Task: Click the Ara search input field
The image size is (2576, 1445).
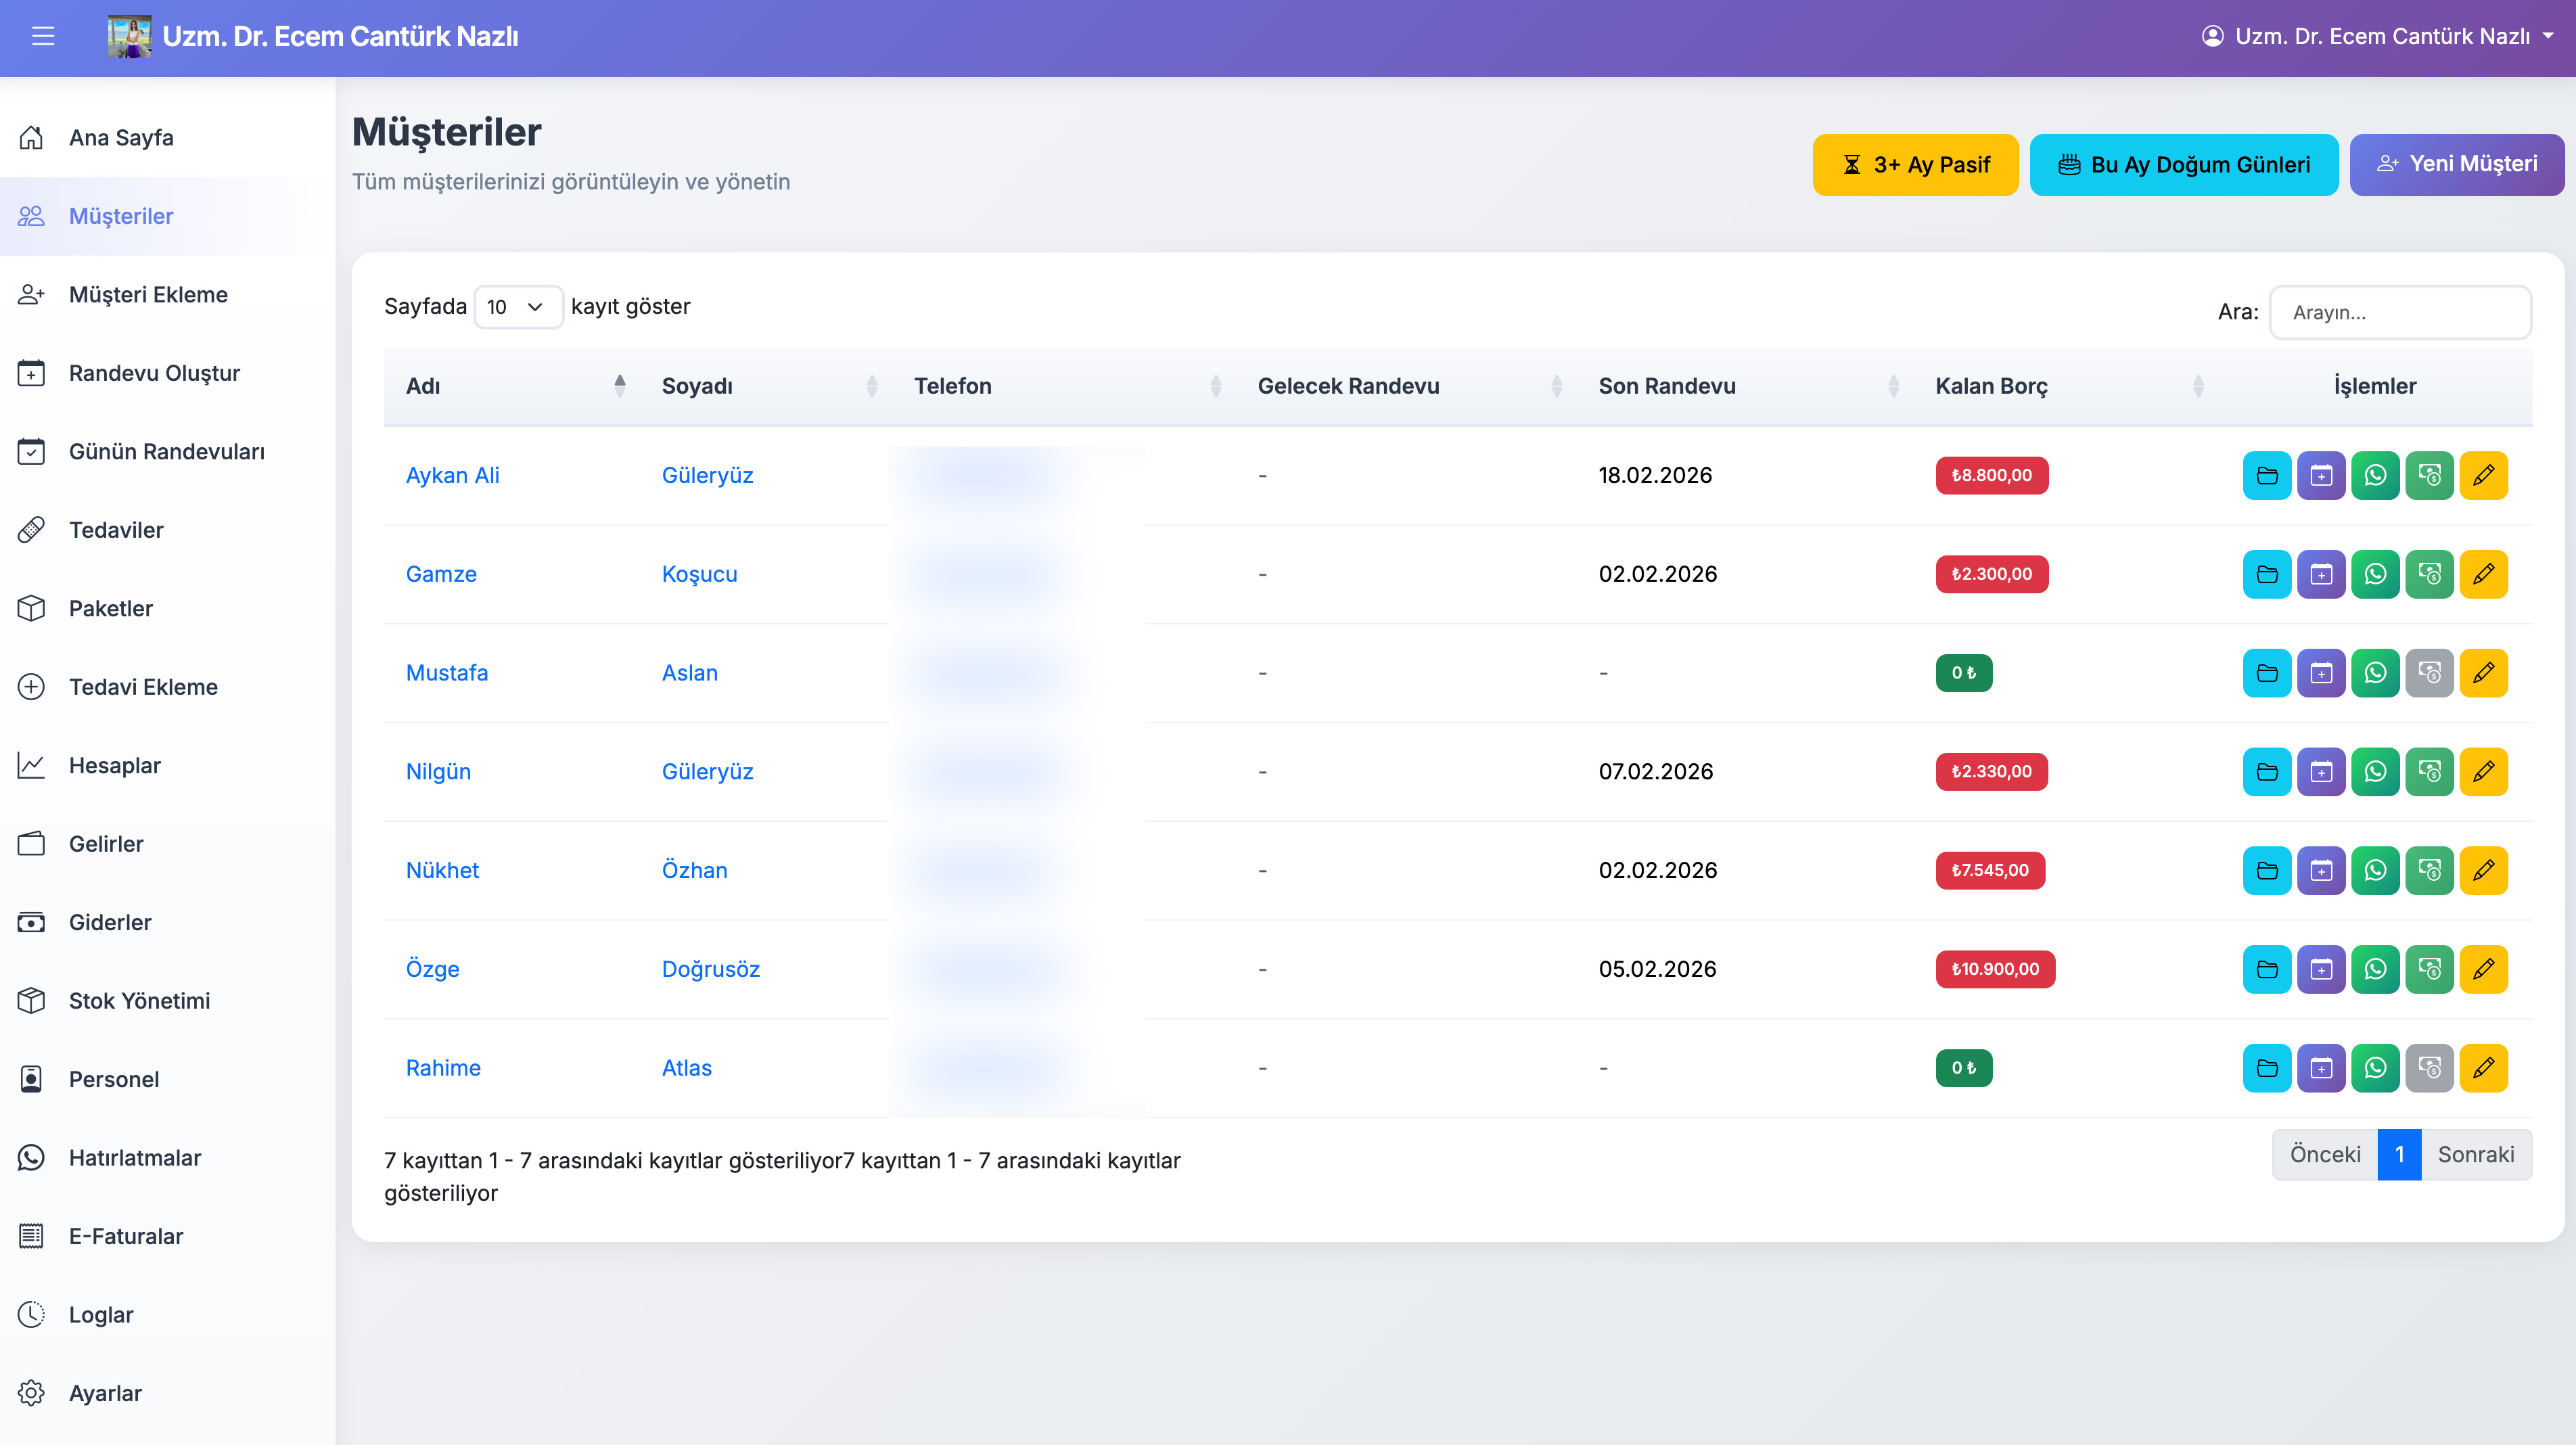Action: (2400, 313)
